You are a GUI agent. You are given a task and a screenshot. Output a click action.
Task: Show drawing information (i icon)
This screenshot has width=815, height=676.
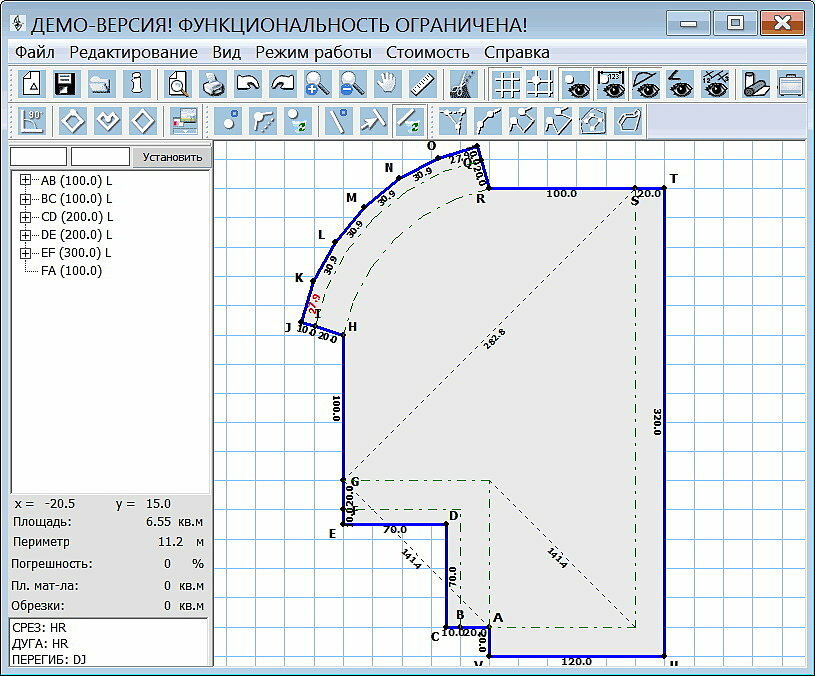[136, 84]
